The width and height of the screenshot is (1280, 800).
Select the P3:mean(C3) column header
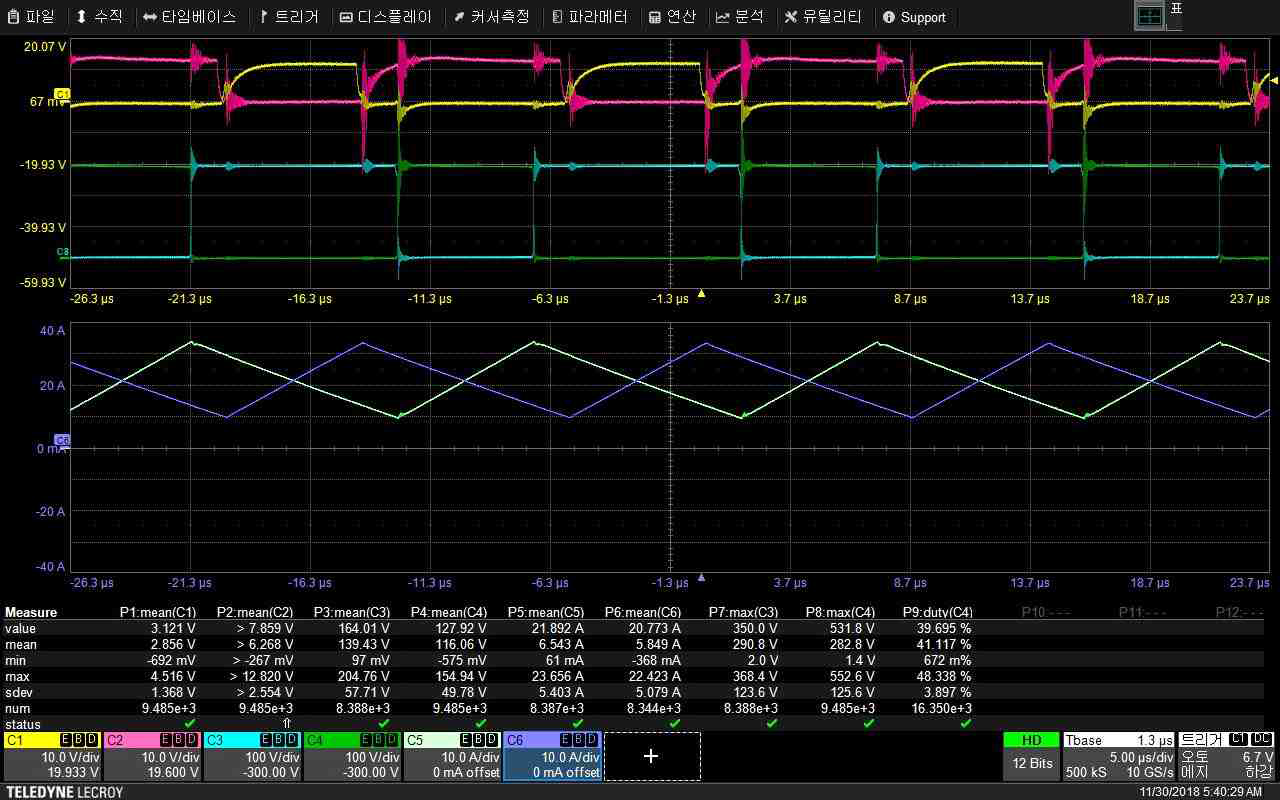[352, 612]
